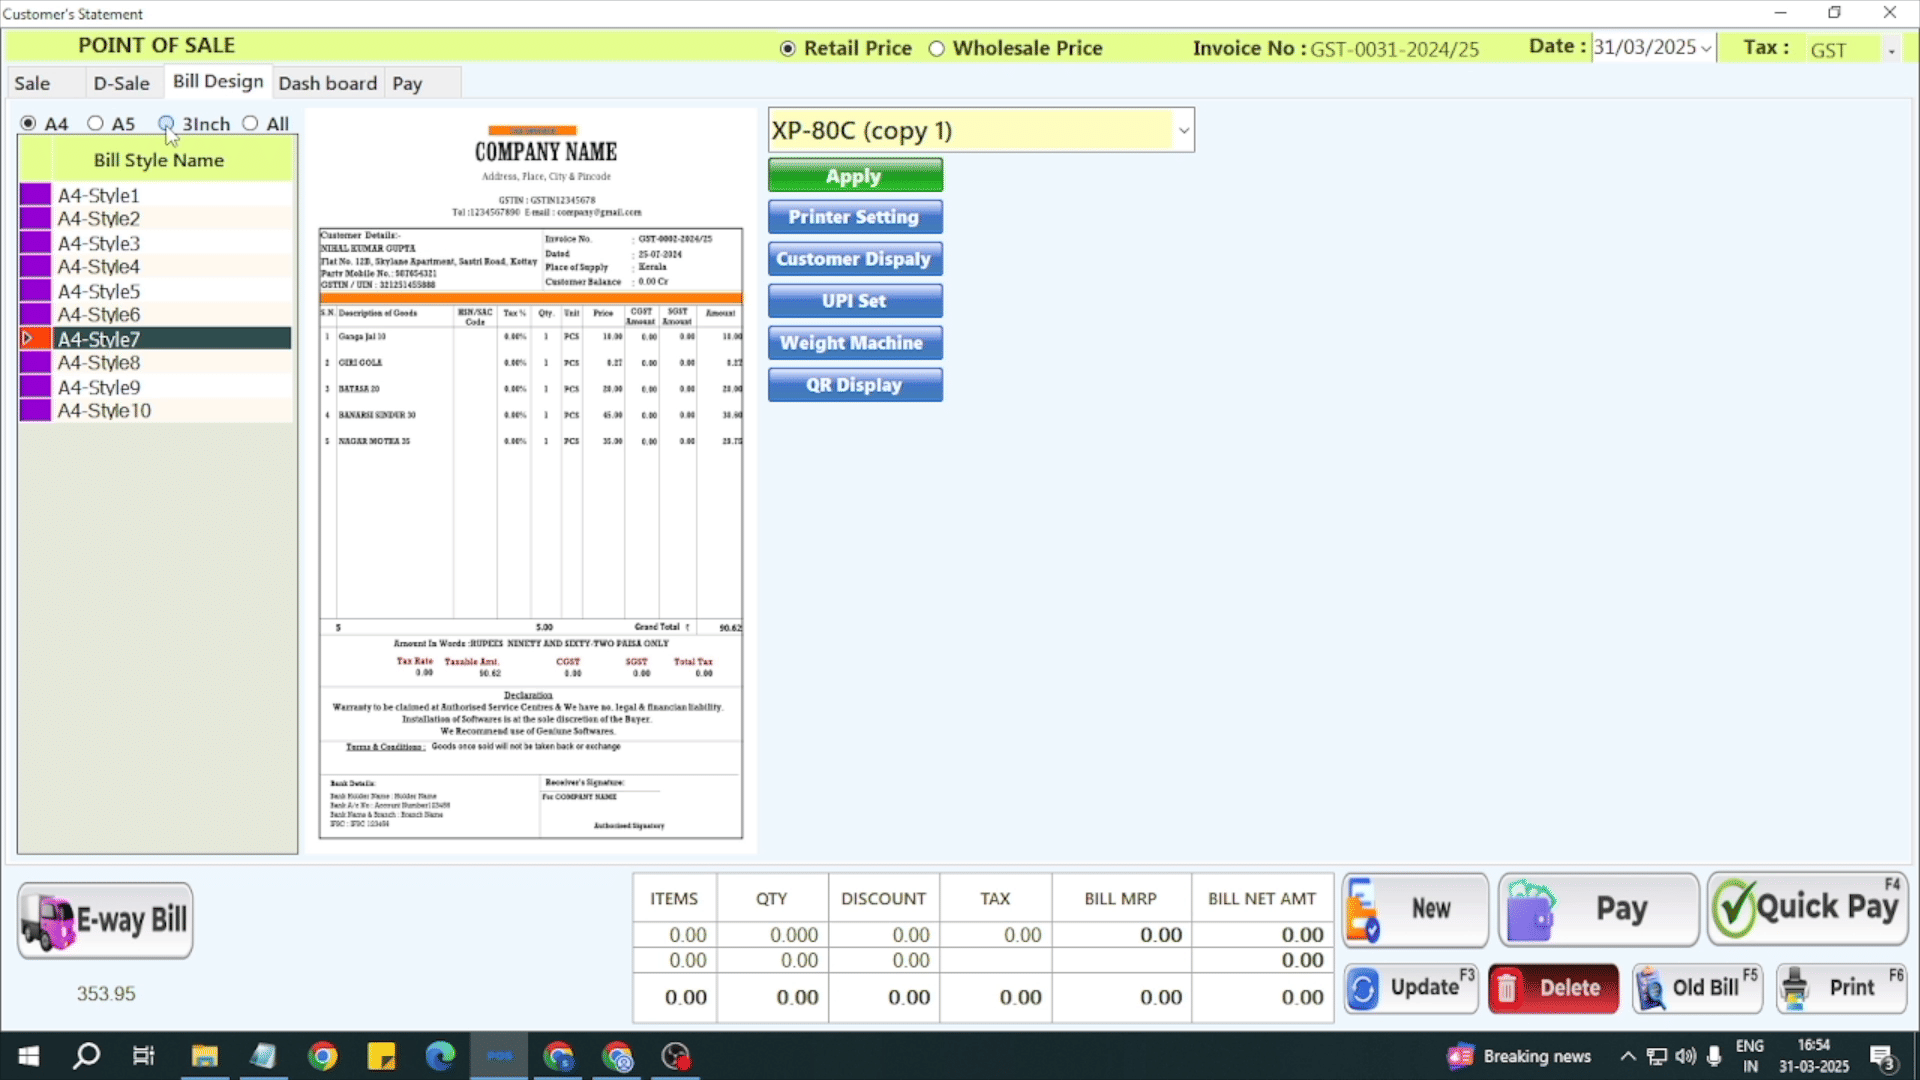Open the Date picker dropdown

(x=1705, y=49)
